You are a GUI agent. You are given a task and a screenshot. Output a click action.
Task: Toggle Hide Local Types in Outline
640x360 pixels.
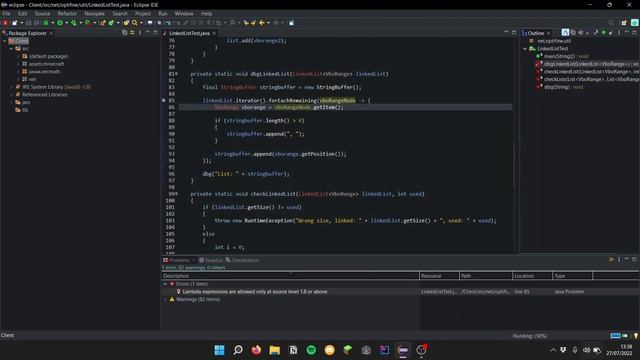pyautogui.click(x=611, y=33)
